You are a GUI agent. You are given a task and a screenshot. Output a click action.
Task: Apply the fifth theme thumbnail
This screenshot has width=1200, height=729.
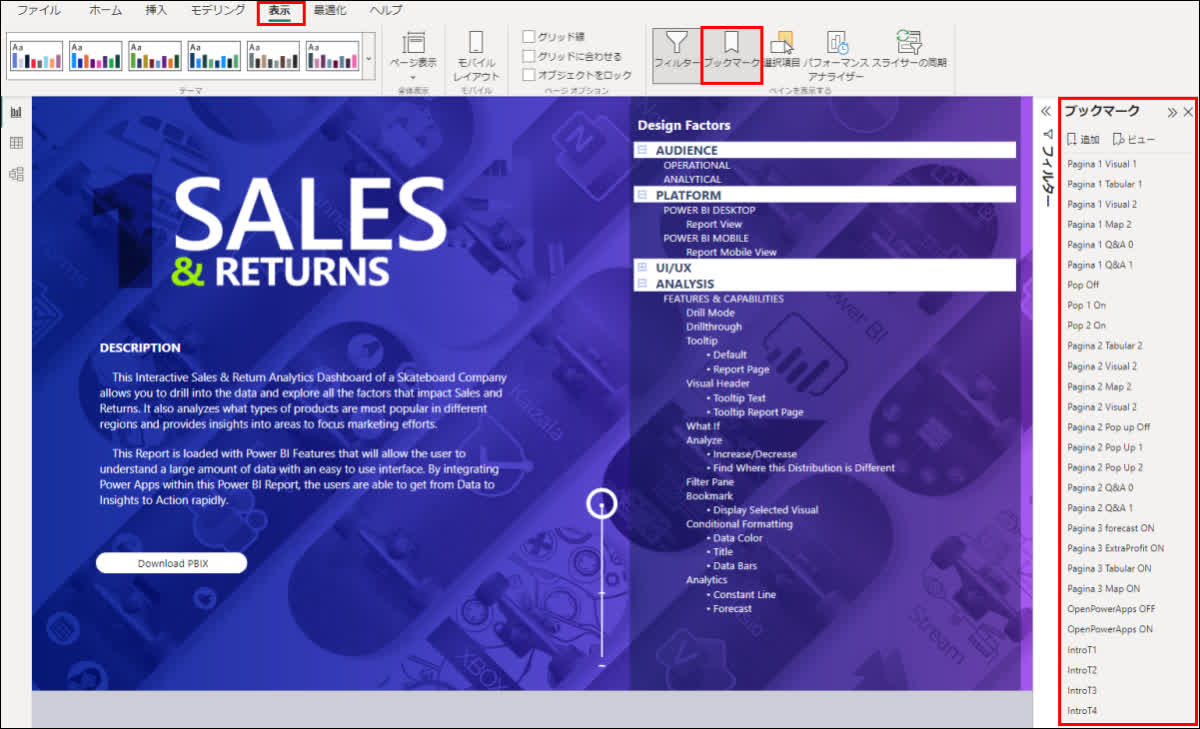tap(274, 56)
